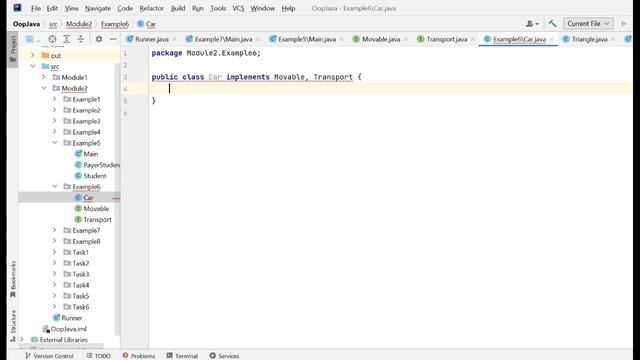Open the TODO tool window
The image size is (640, 360).
coord(99,356)
